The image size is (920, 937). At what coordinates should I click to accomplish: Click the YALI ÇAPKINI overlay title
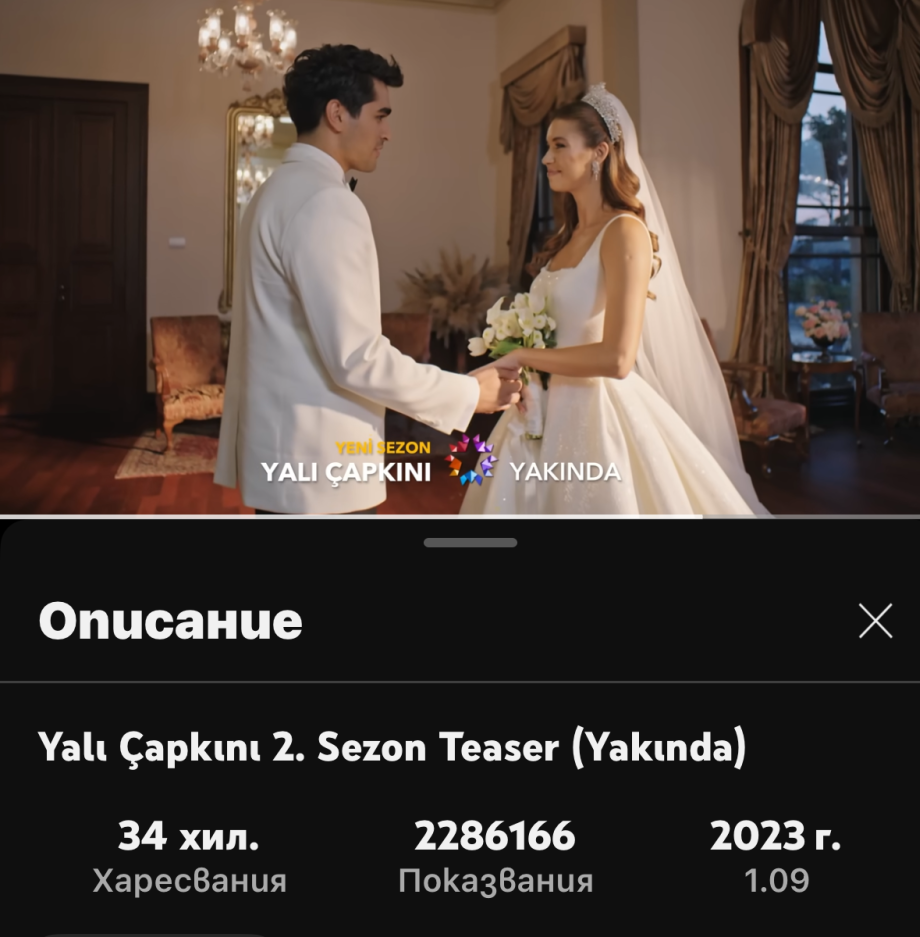coord(346,472)
